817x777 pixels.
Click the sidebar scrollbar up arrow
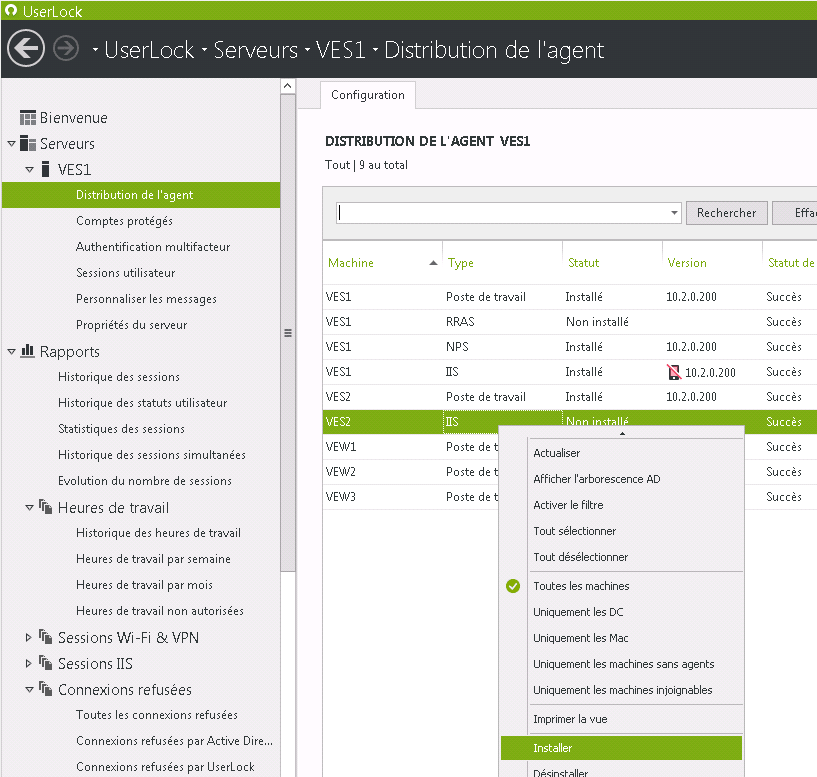coord(288,86)
